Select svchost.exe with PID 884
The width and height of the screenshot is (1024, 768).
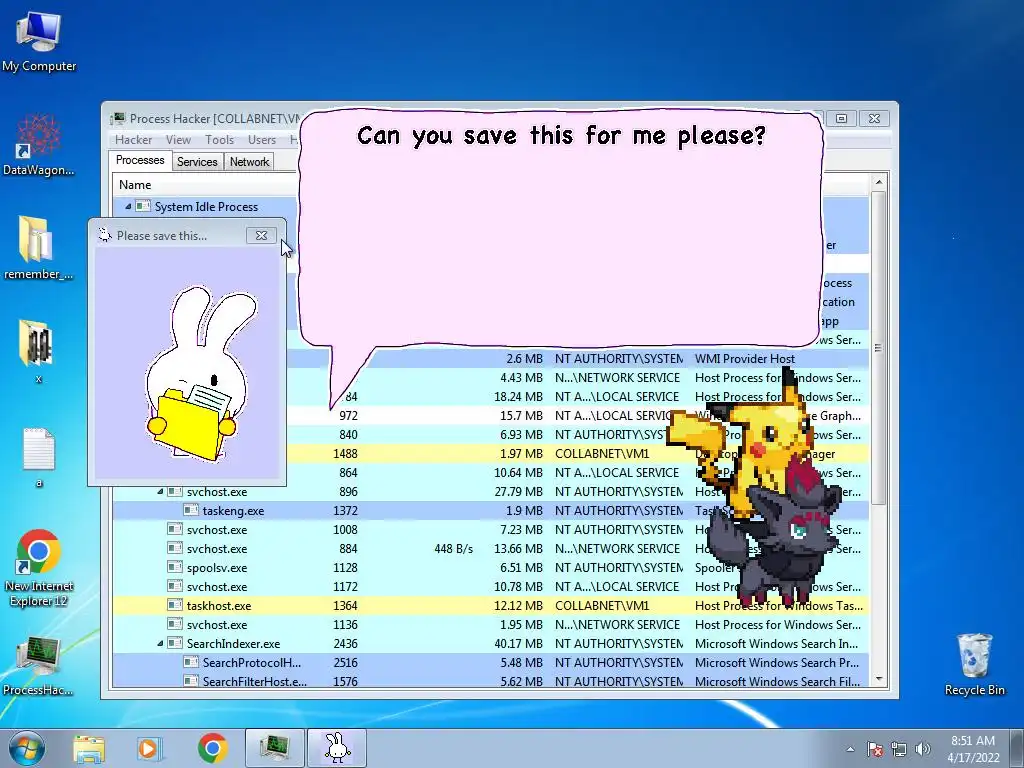(x=491, y=549)
